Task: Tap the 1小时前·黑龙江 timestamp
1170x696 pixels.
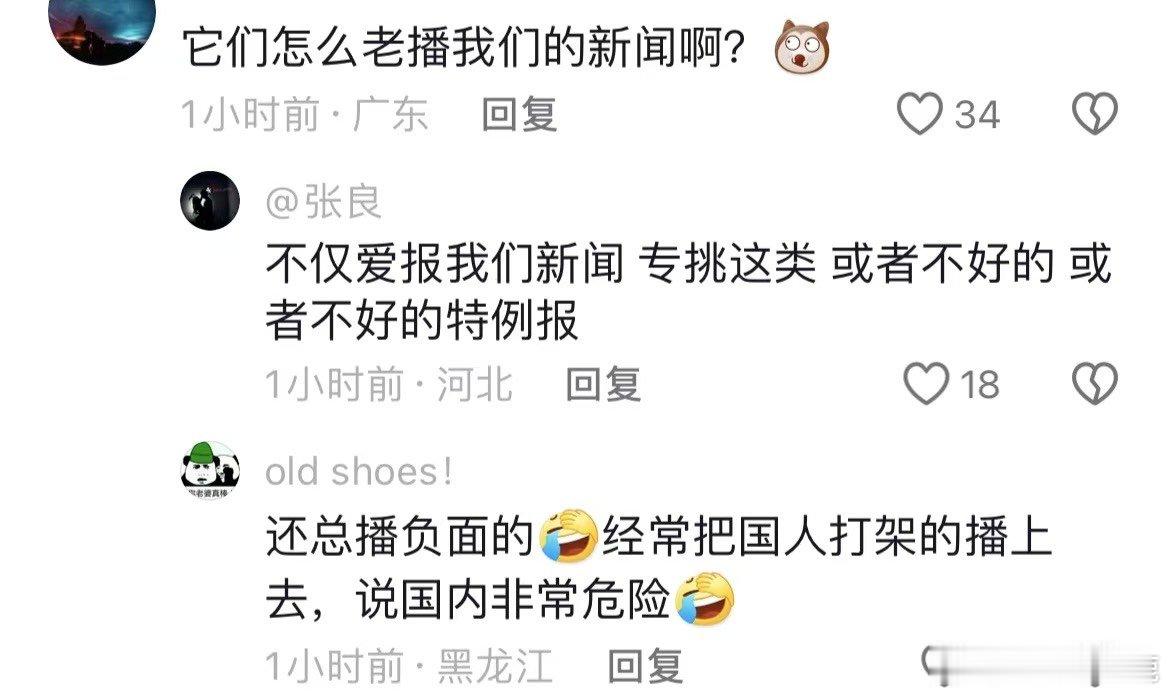Action: pos(409,665)
